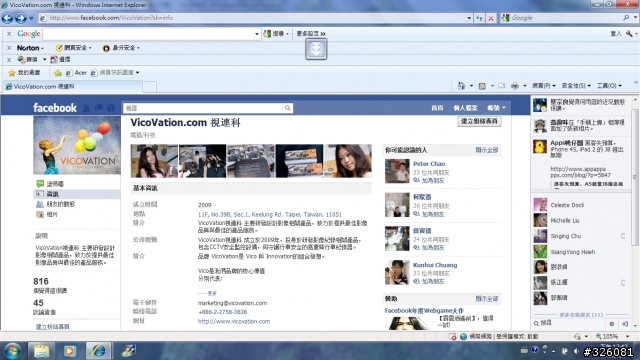Show all people you may know
Image resolution: width=640 pixels, height=360 pixels.
pyautogui.click(x=487, y=150)
